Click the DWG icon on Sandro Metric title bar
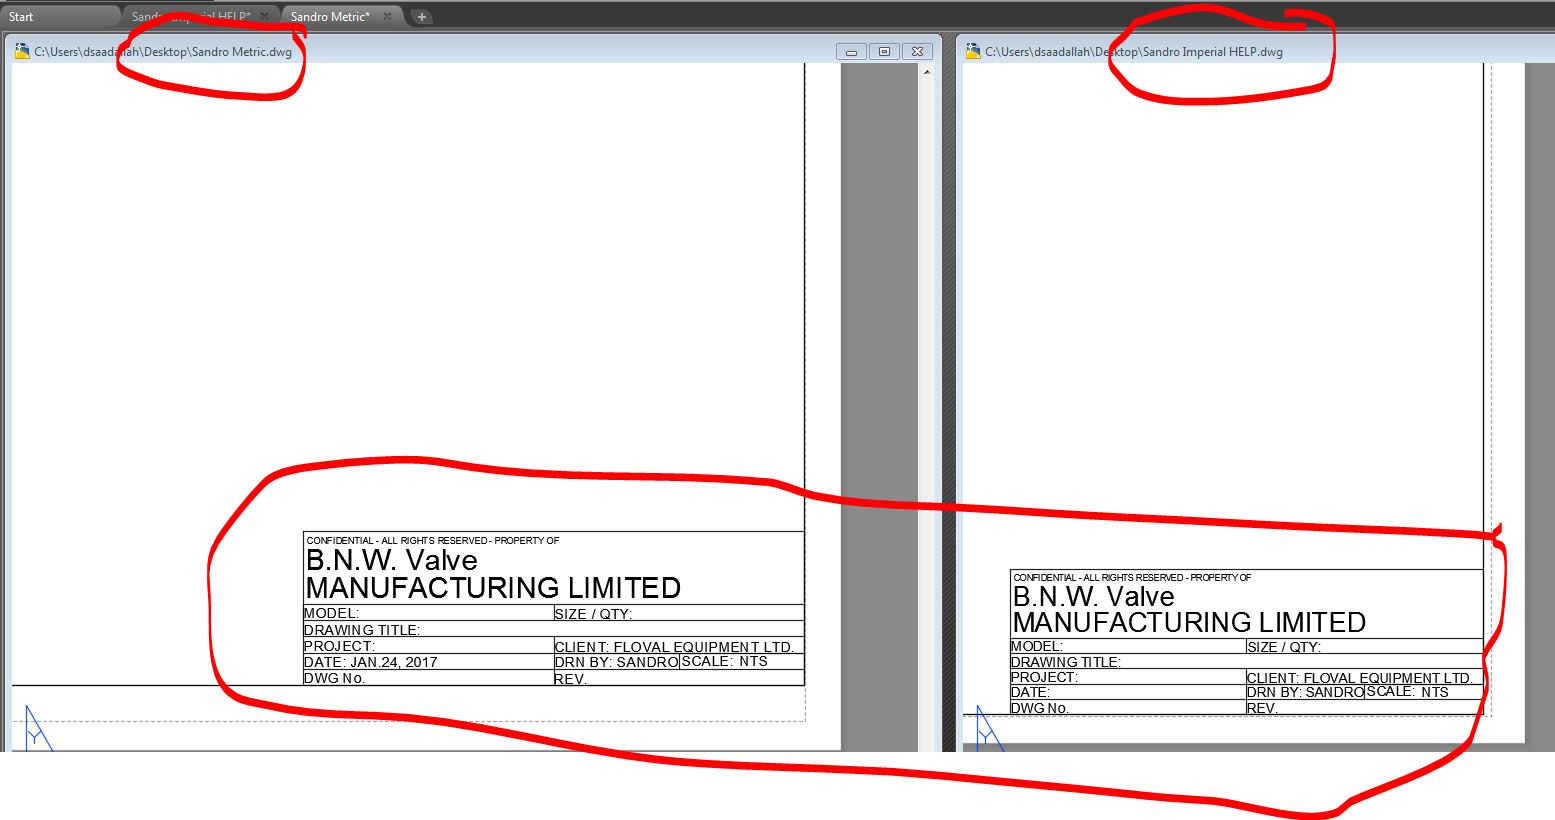Image resolution: width=1555 pixels, height=820 pixels. click(22, 50)
